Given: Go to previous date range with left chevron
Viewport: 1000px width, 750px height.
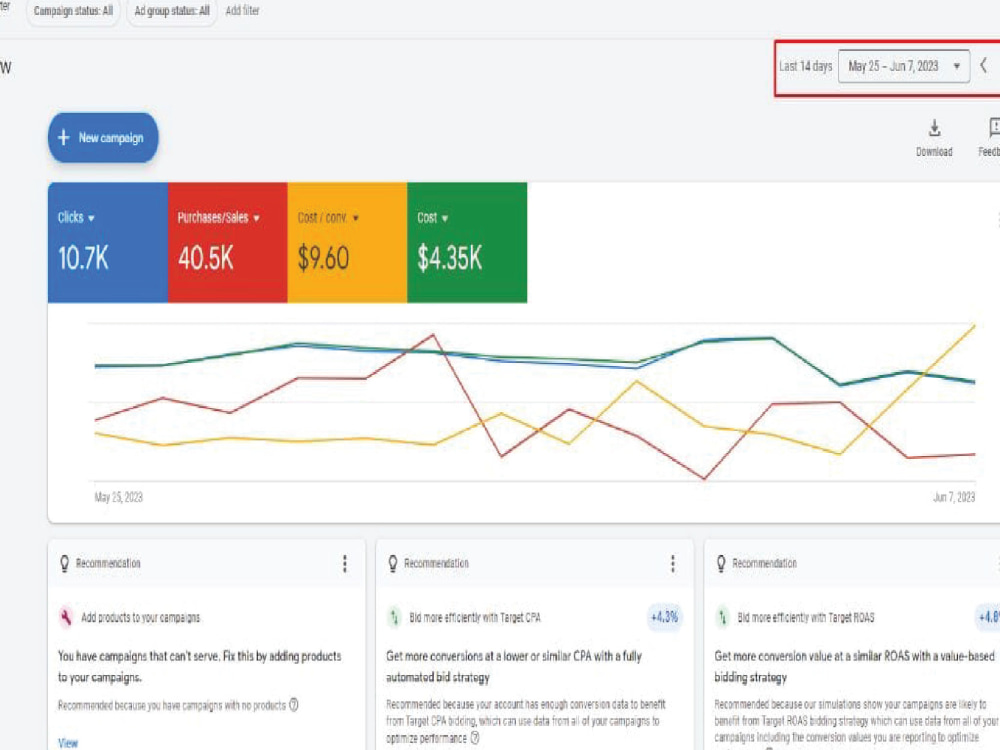Looking at the screenshot, I should pos(984,66).
